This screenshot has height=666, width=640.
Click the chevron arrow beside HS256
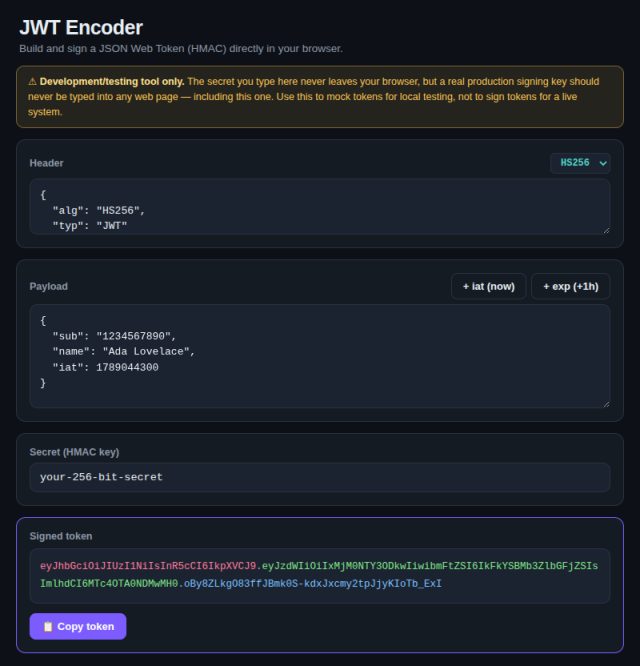(x=603, y=164)
